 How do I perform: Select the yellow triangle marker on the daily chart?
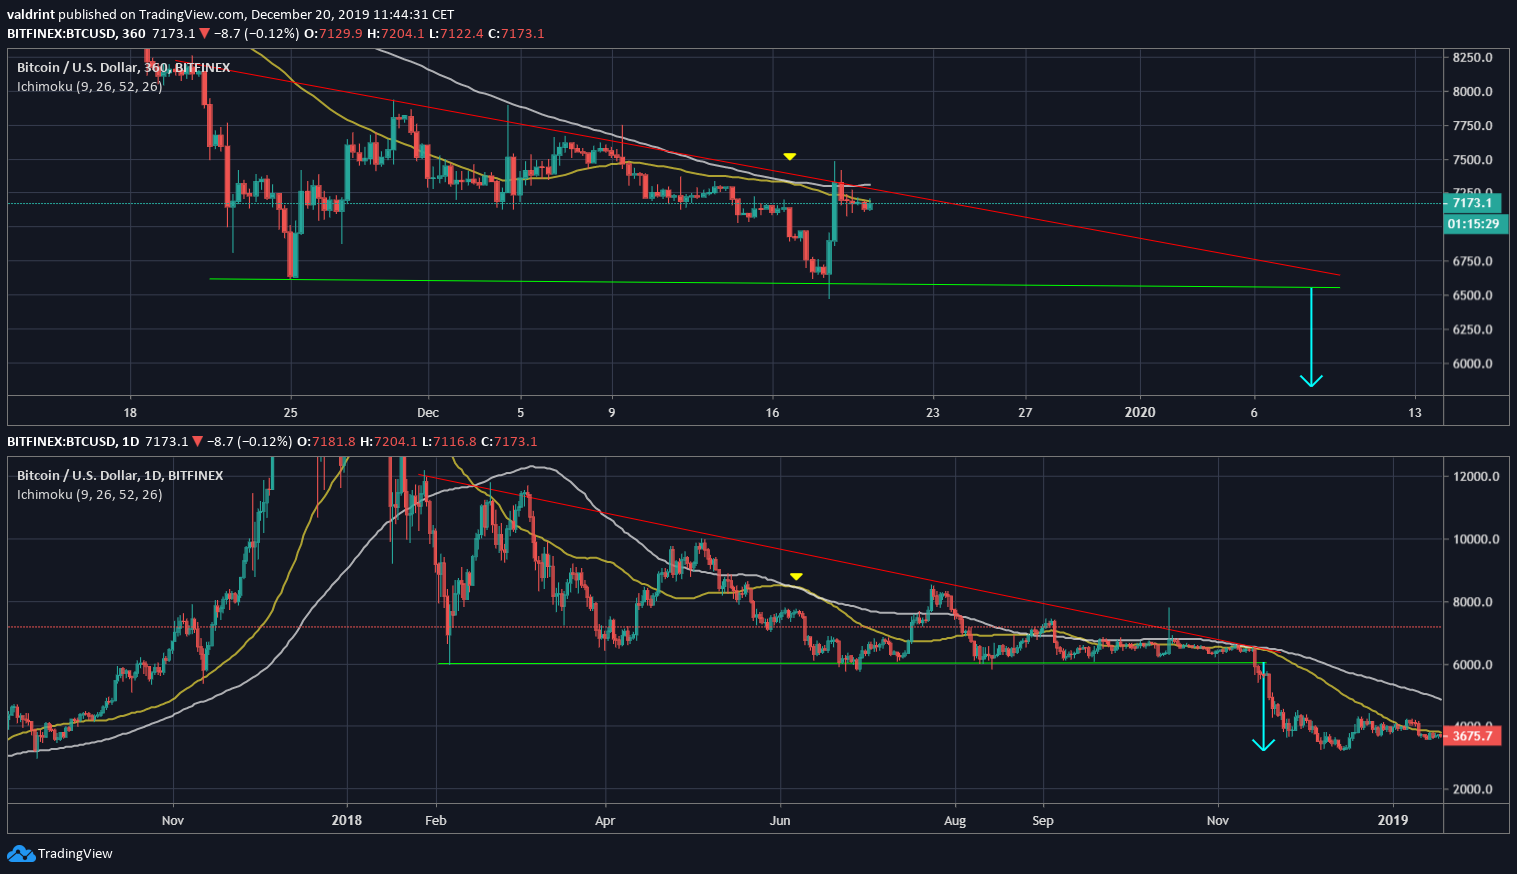(796, 576)
